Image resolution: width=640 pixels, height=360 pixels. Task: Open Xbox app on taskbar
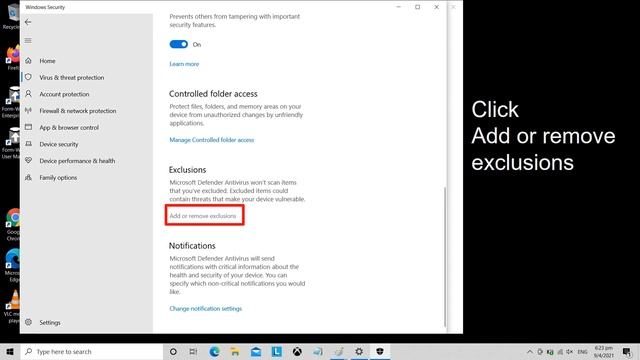pyautogui.click(x=297, y=351)
